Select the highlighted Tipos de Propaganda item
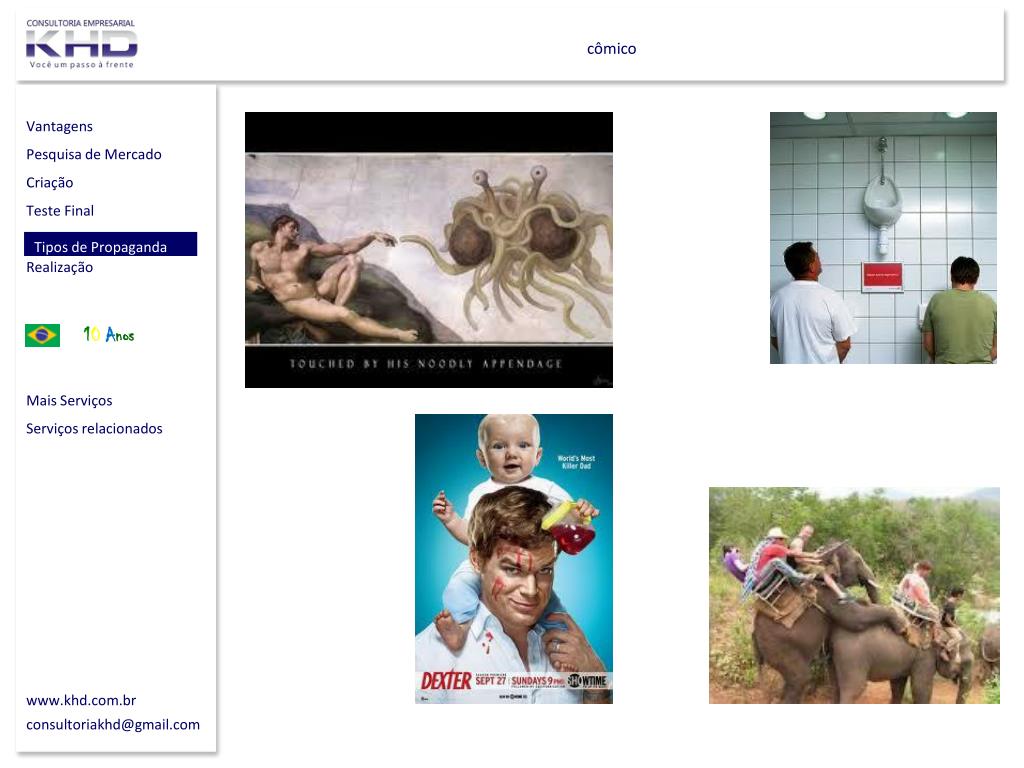 point(110,244)
